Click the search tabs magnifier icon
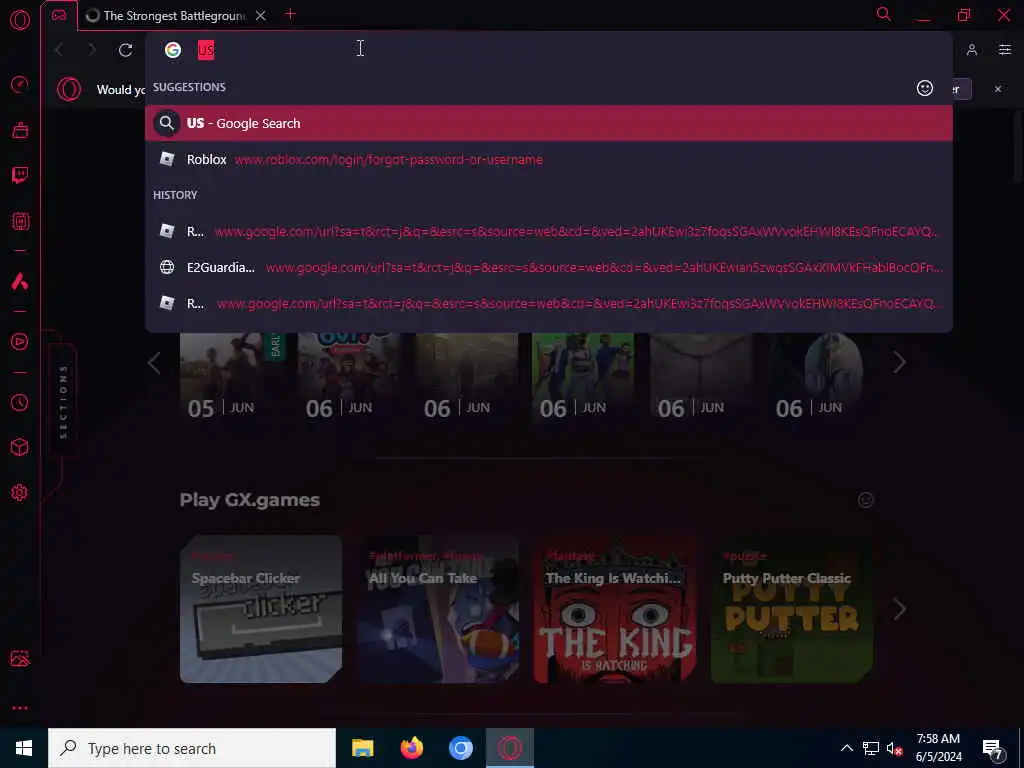 (884, 14)
